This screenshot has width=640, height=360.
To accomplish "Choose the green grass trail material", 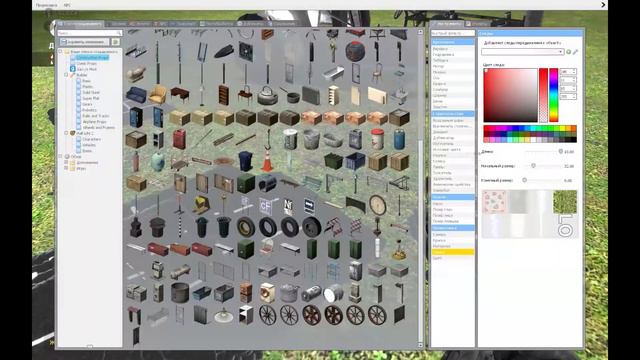I will pos(565,202).
